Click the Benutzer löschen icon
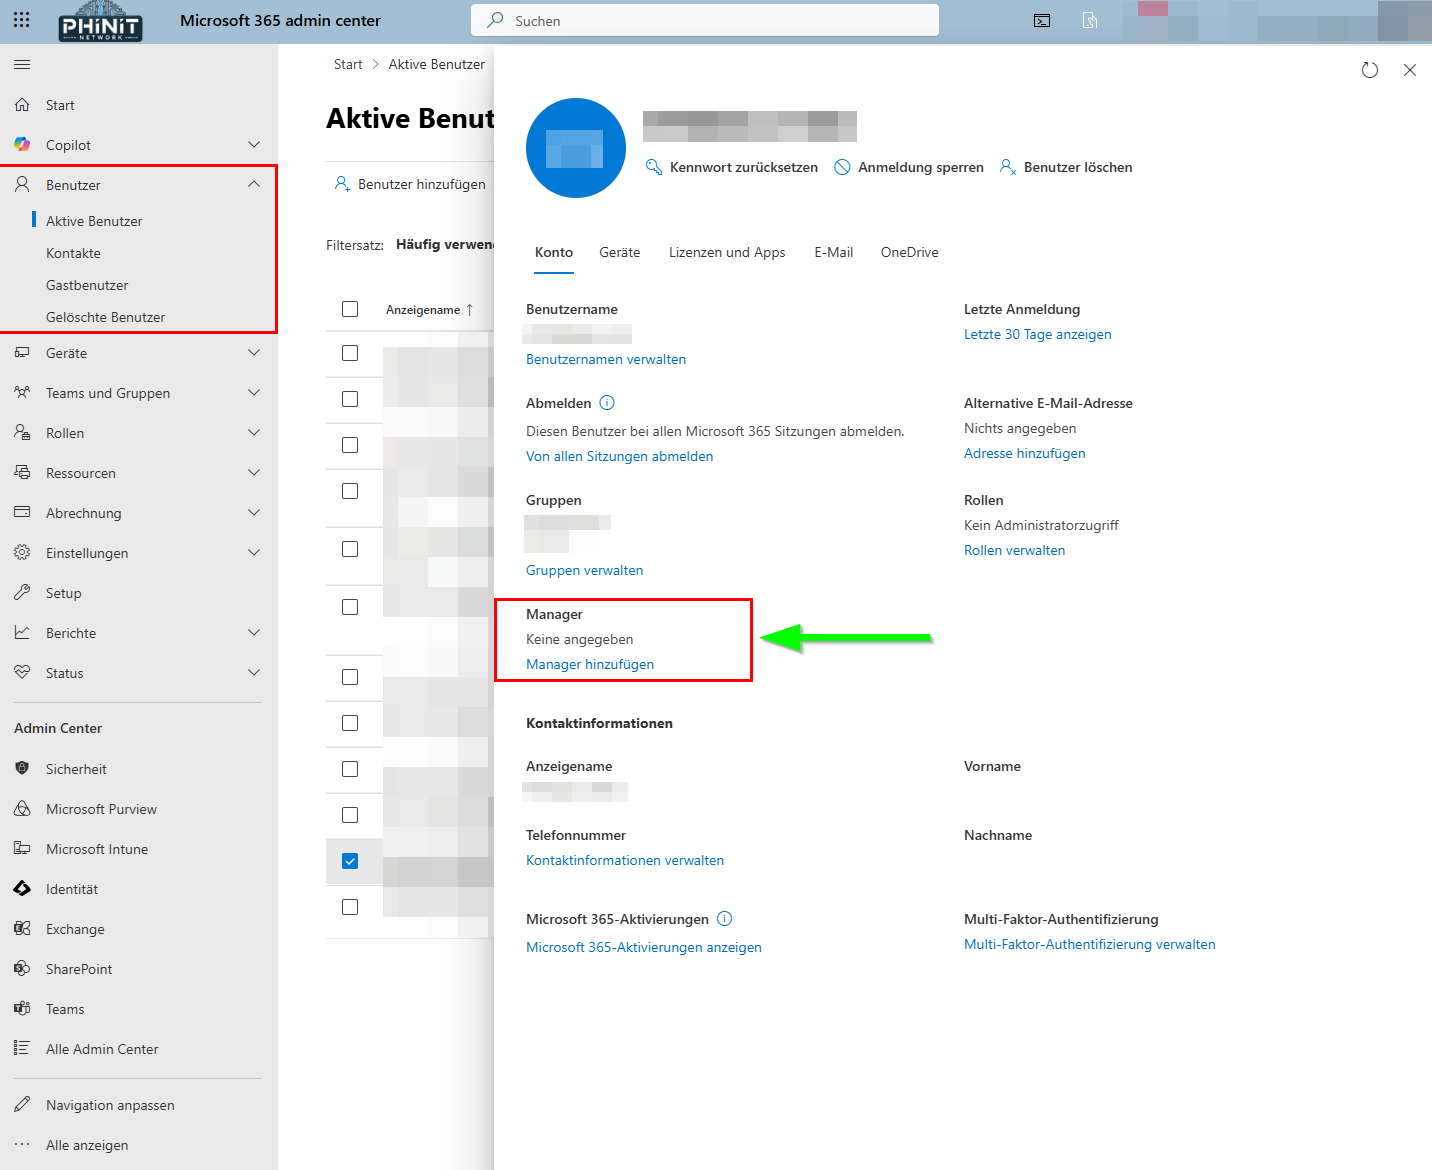The image size is (1432, 1170). (1007, 167)
